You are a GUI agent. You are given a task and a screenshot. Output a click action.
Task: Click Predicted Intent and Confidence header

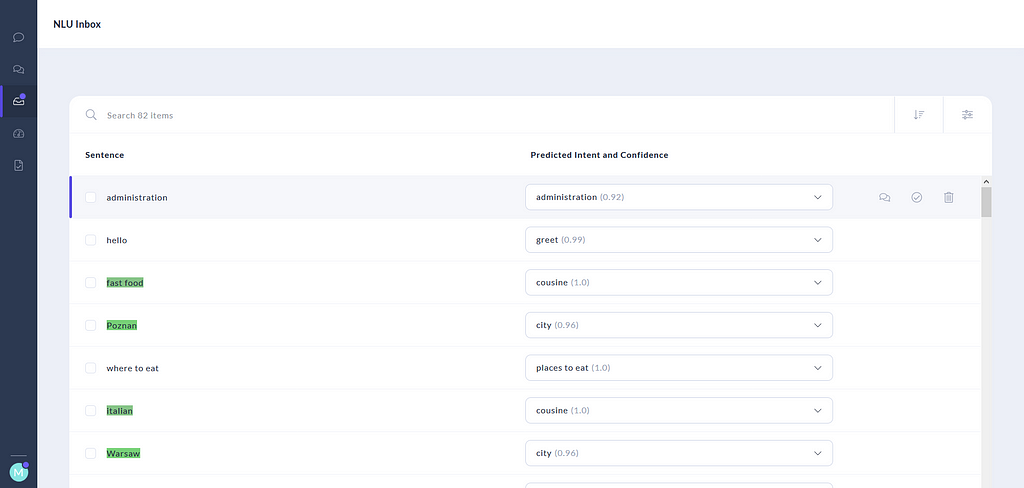[599, 155]
